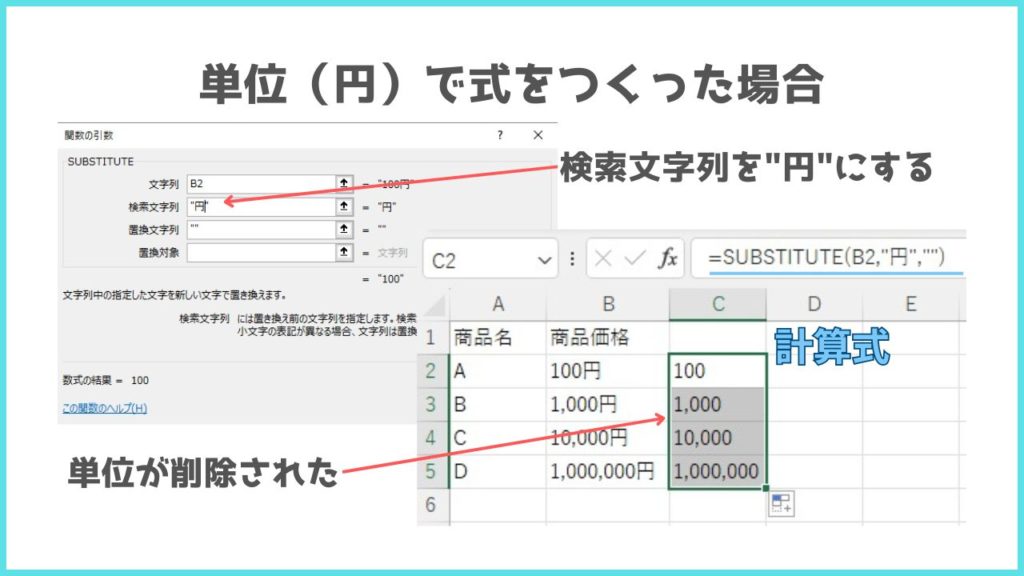
Task: Open the Auto Fill Options icon
Action: 781,504
